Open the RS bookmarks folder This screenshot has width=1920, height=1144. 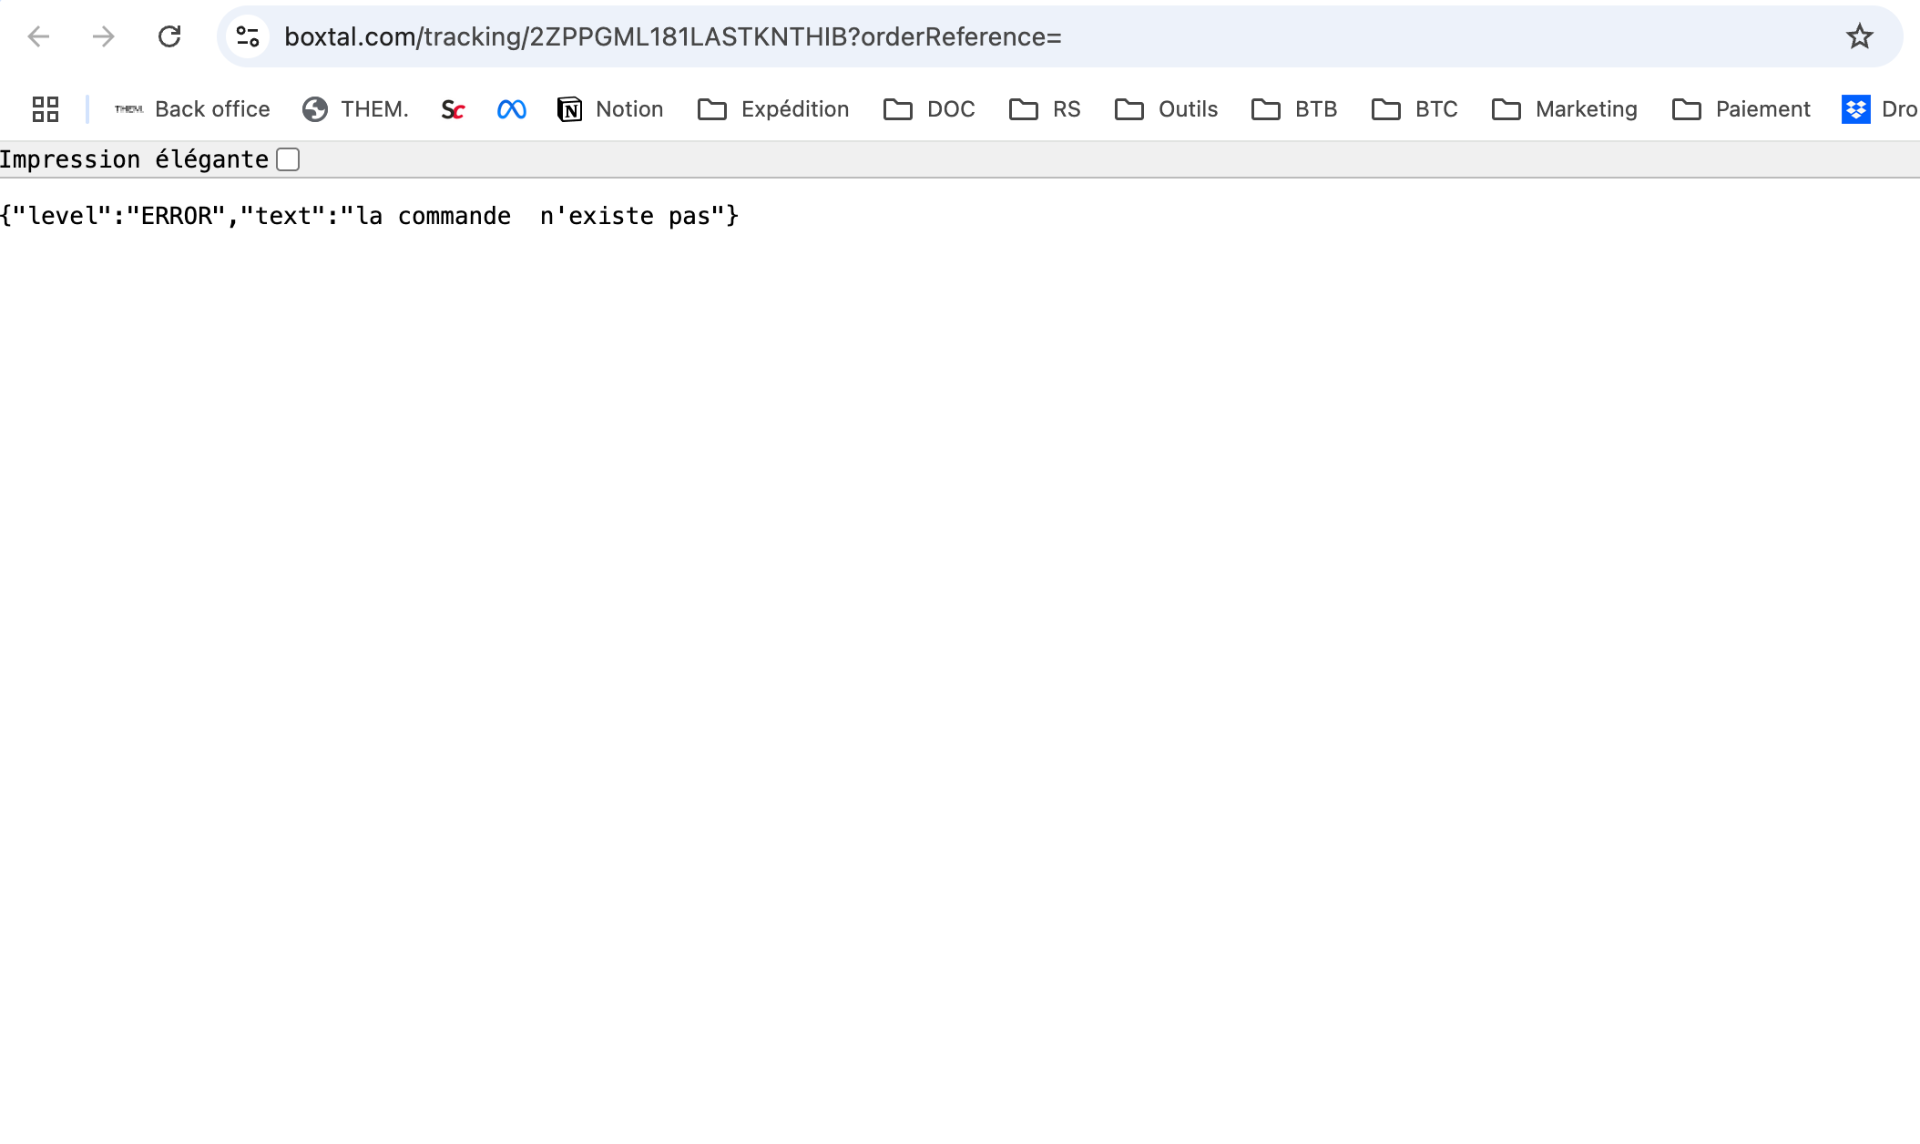point(1045,109)
